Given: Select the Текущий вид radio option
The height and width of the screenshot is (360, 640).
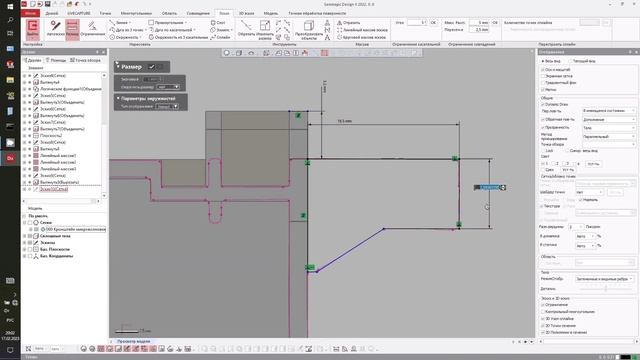Looking at the screenshot, I should 582,61.
